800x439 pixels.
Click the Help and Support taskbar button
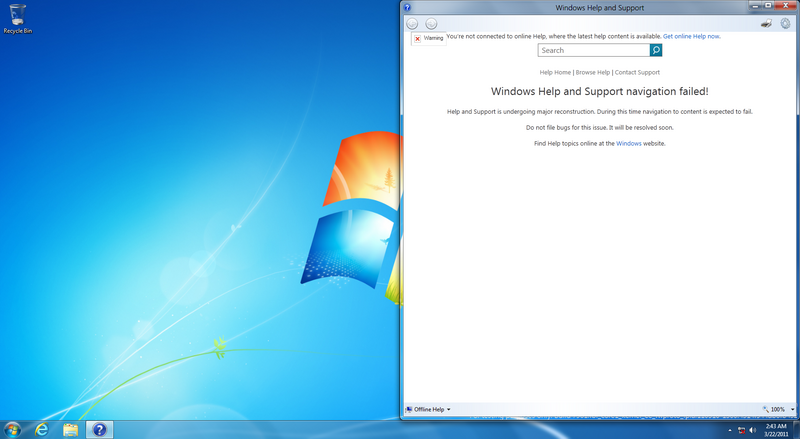(99, 430)
